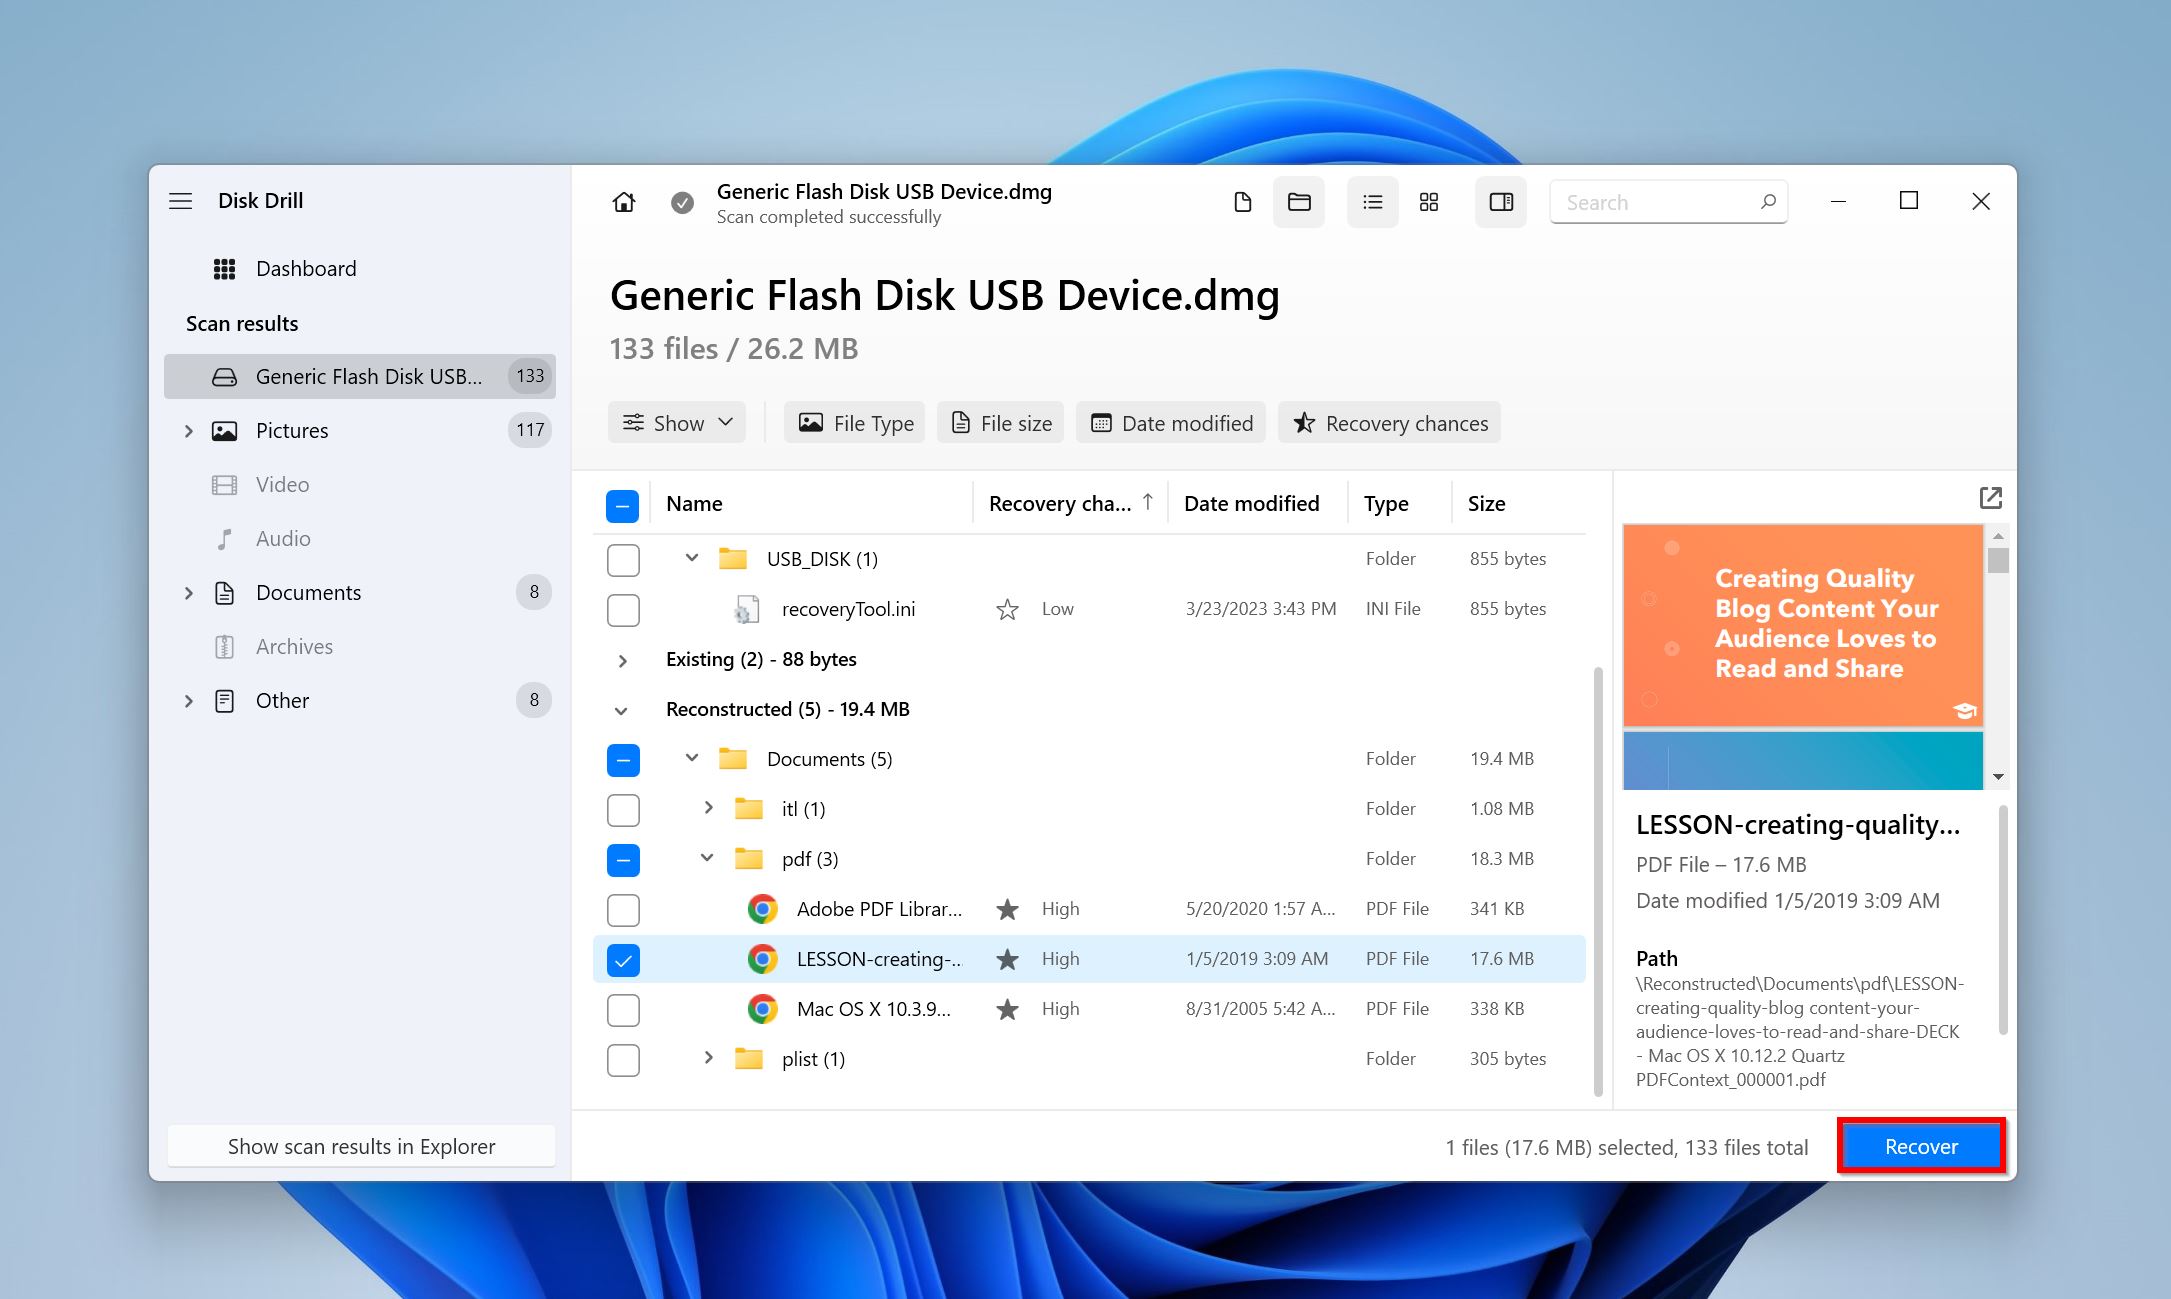Switch to grid view layout icon
This screenshot has width=2171, height=1299.
[1426, 203]
